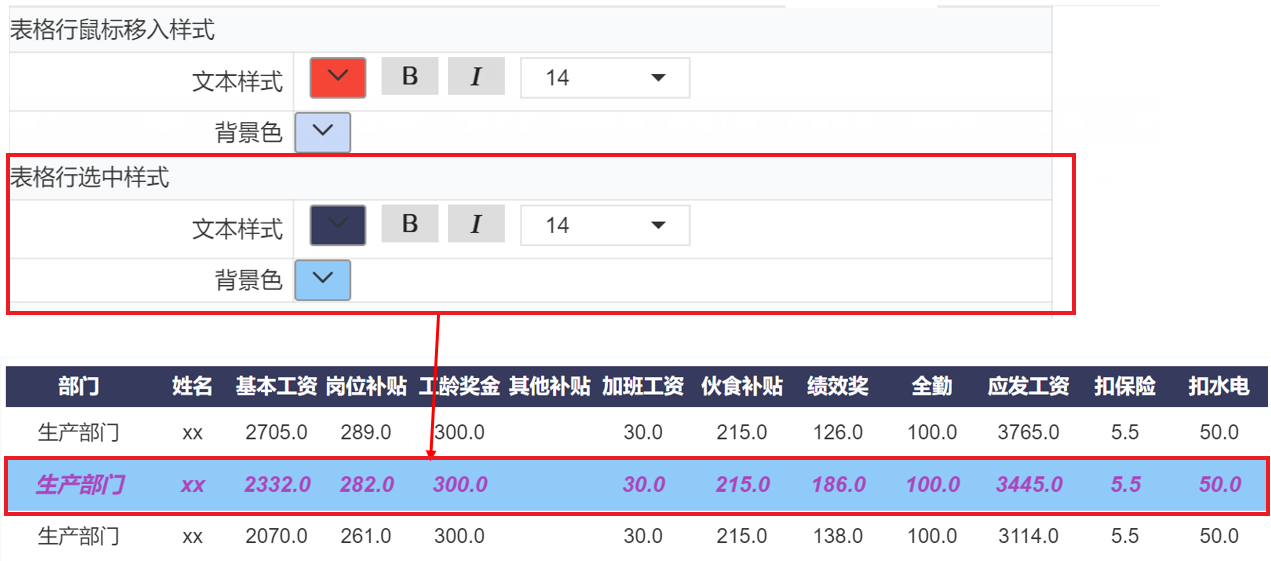Click the 基本工资 column header
1271x561 pixels.
[x=277, y=386]
